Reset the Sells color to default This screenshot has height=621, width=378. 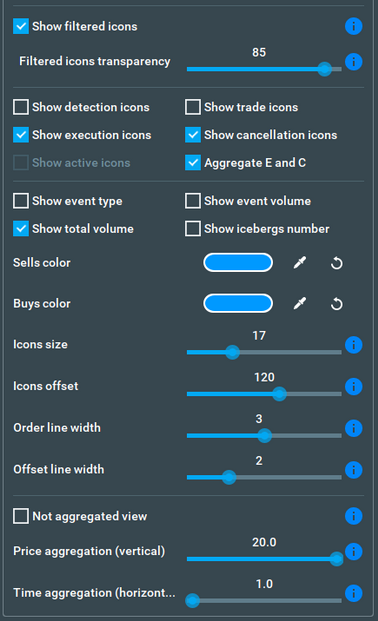click(337, 263)
